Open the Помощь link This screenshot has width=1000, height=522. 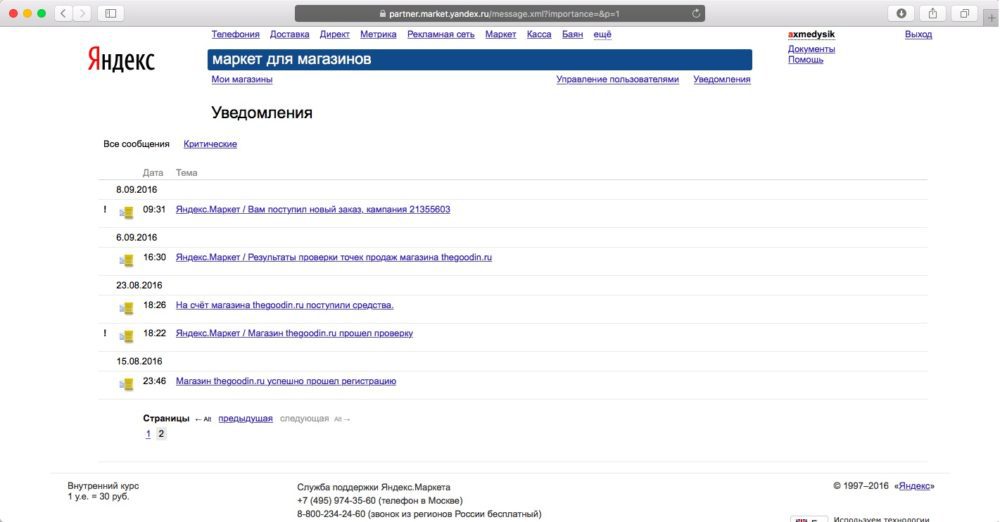[805, 60]
